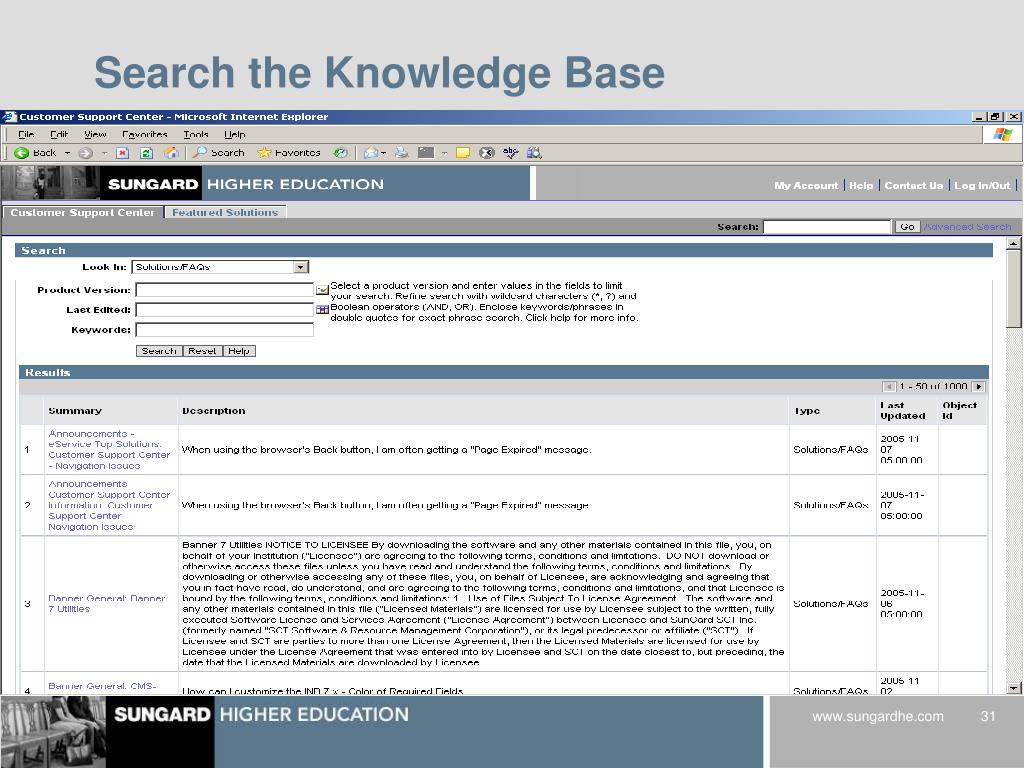Click the round X toolbar icon

click(x=487, y=153)
